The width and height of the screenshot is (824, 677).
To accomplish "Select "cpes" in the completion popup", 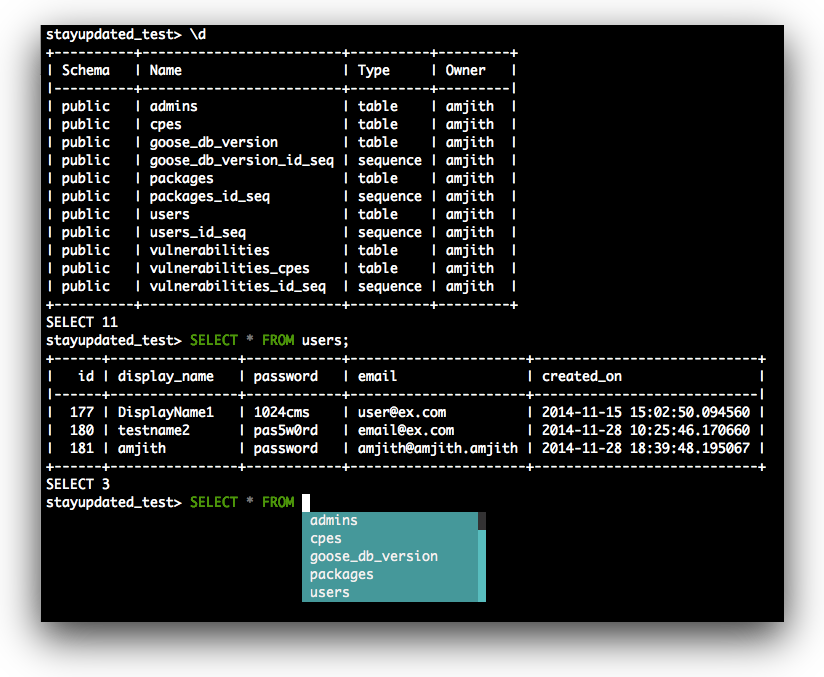I will (x=325, y=538).
